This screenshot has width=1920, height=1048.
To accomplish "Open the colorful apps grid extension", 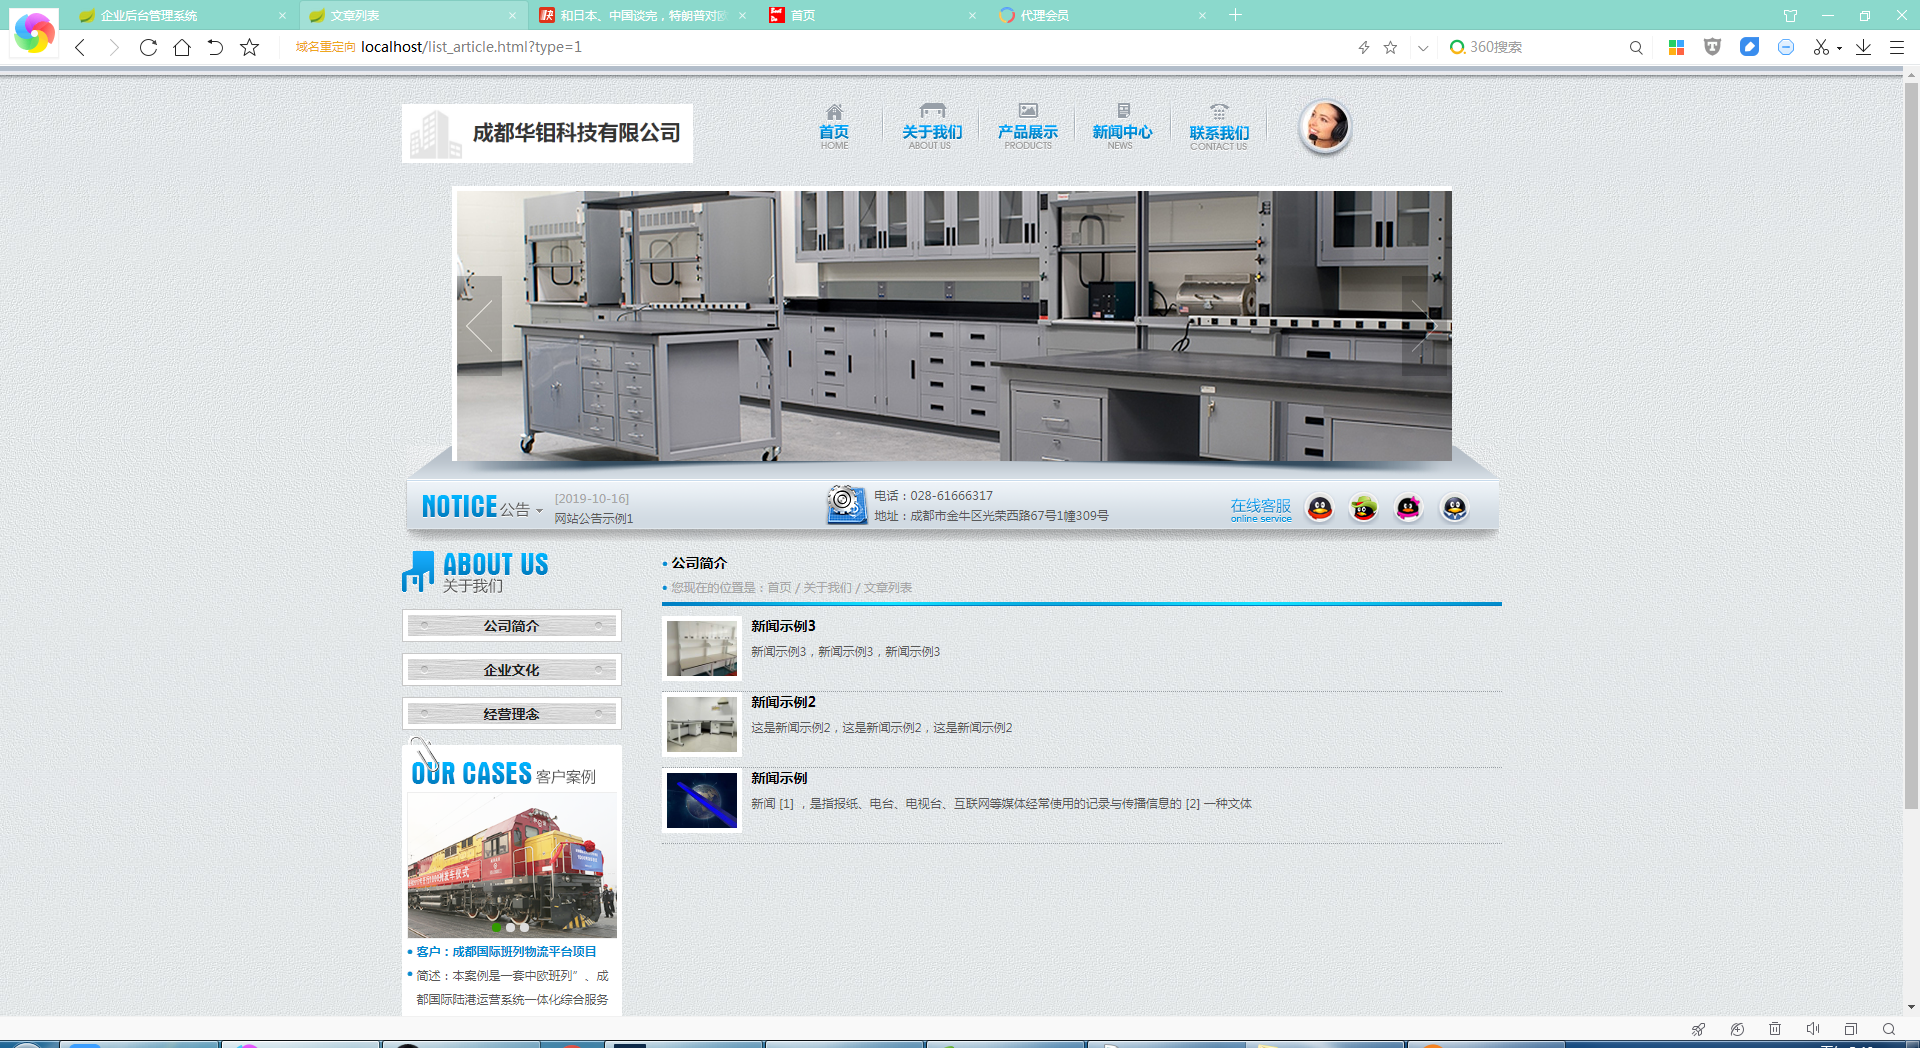I will 1677,47.
